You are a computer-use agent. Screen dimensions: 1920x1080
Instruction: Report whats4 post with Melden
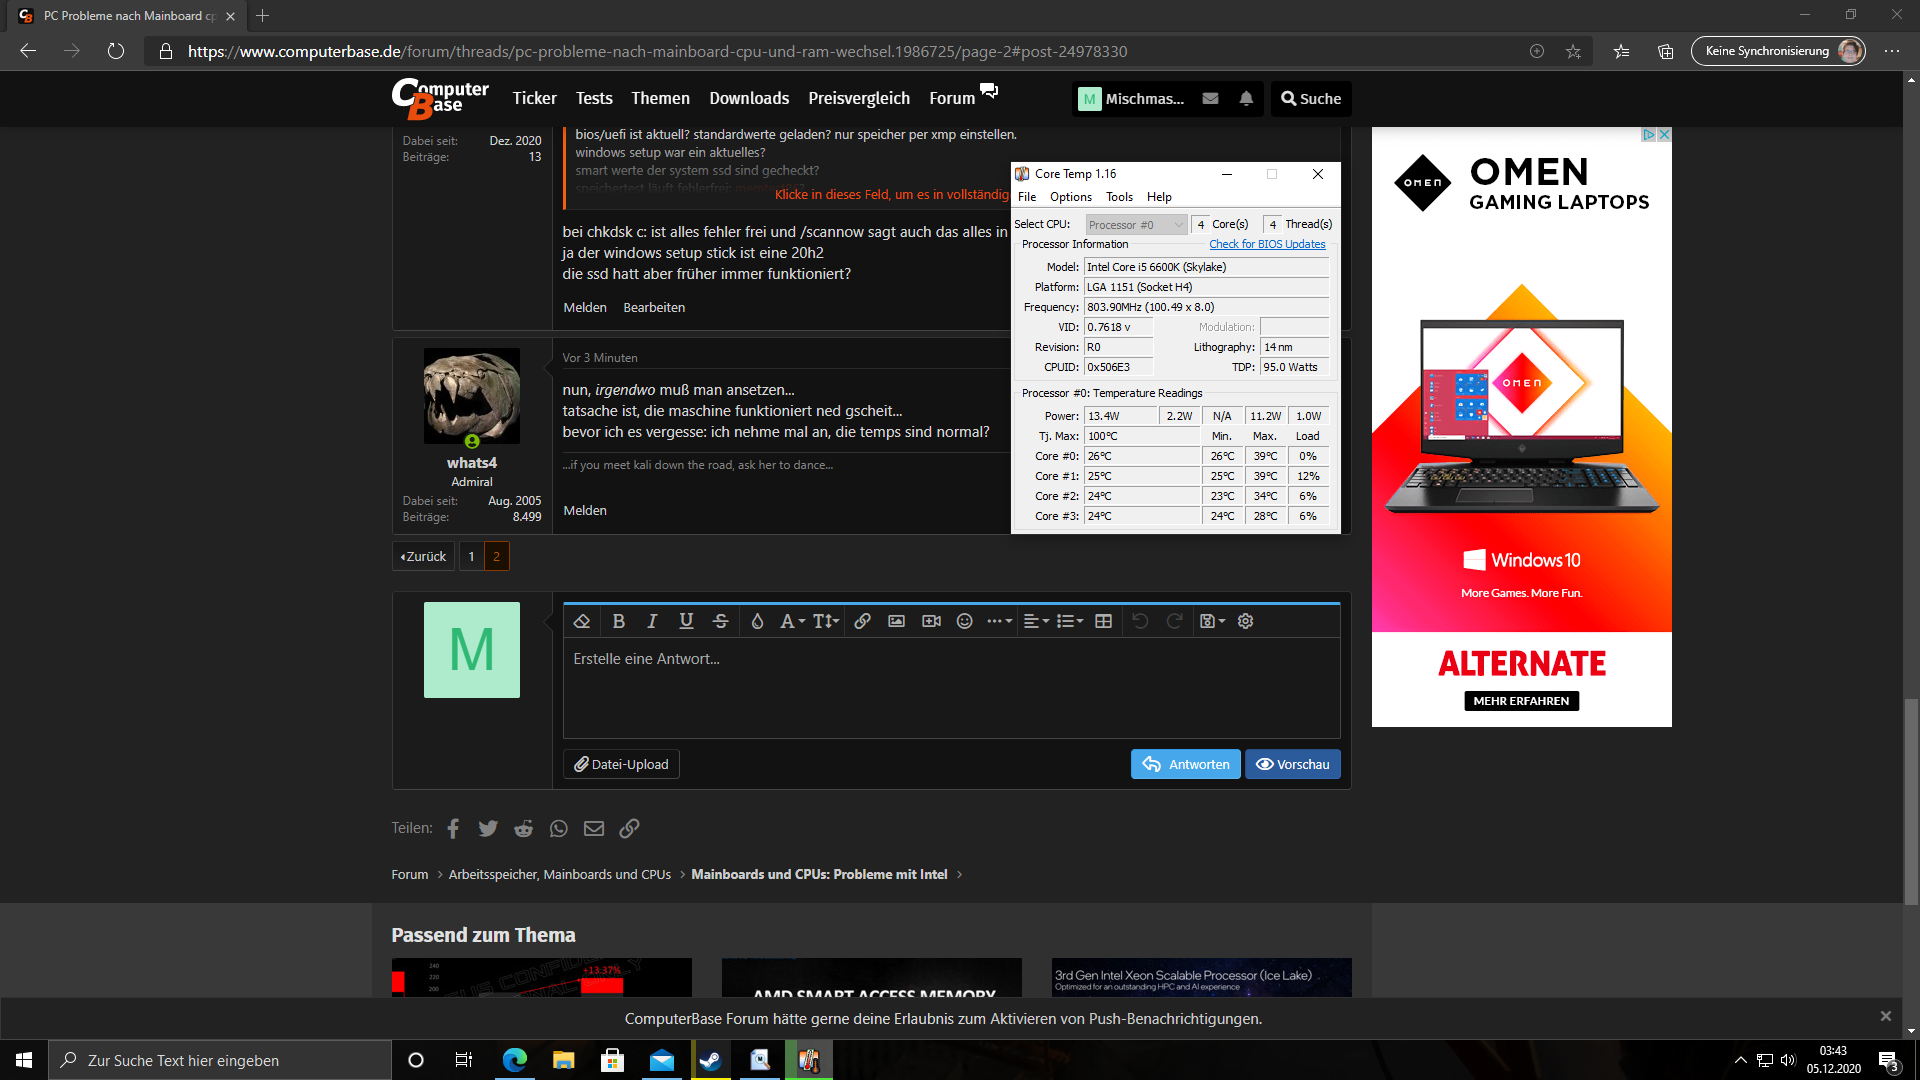coord(585,510)
